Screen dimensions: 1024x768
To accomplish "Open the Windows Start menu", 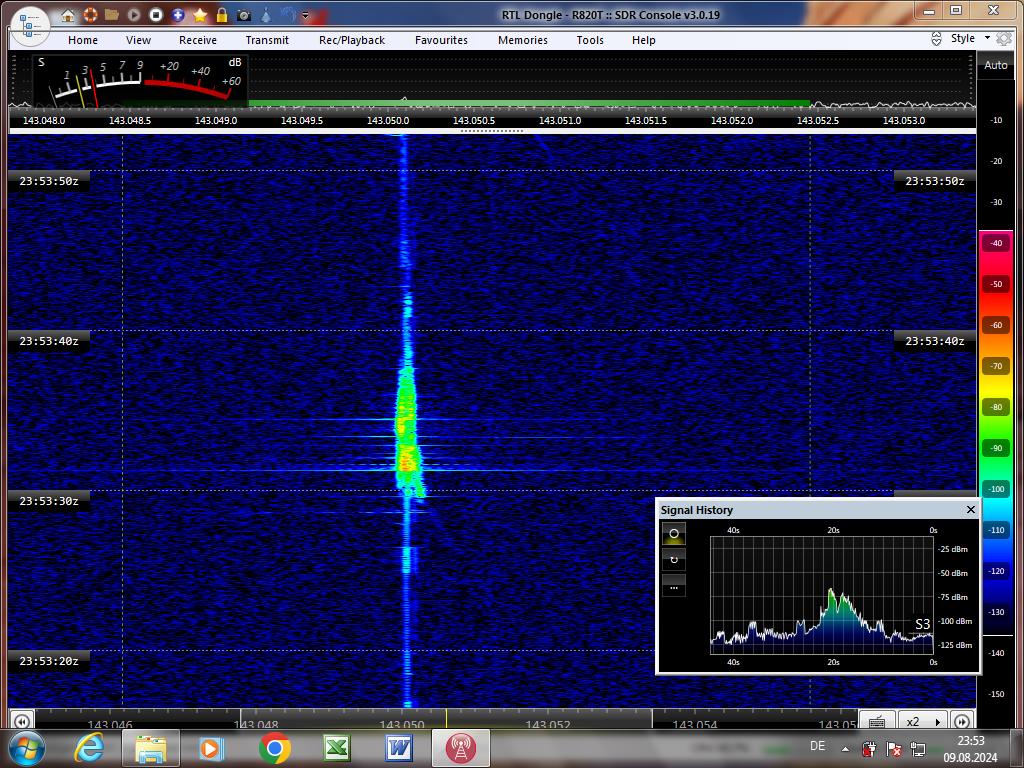I will pyautogui.click(x=25, y=748).
